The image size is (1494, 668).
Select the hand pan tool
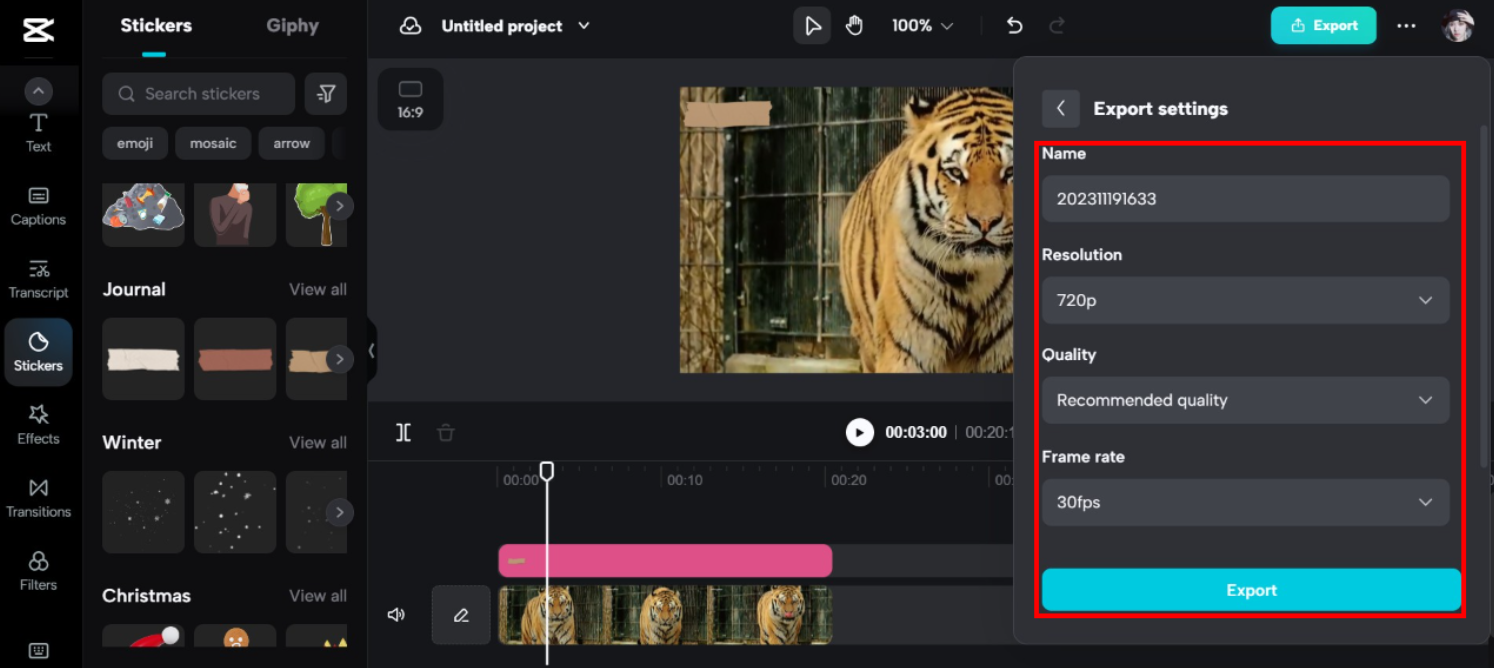(854, 26)
